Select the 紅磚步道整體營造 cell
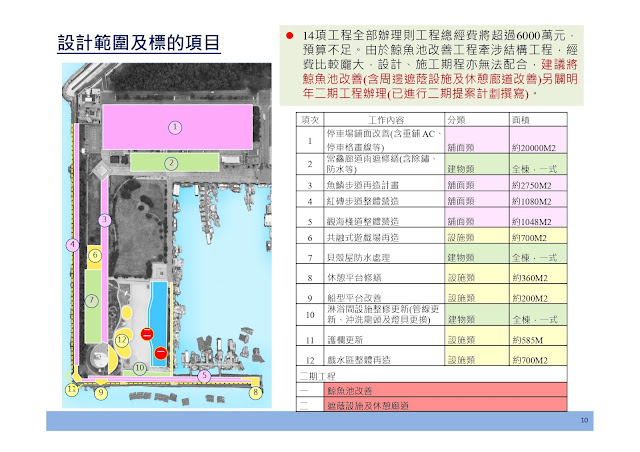 (x=384, y=199)
